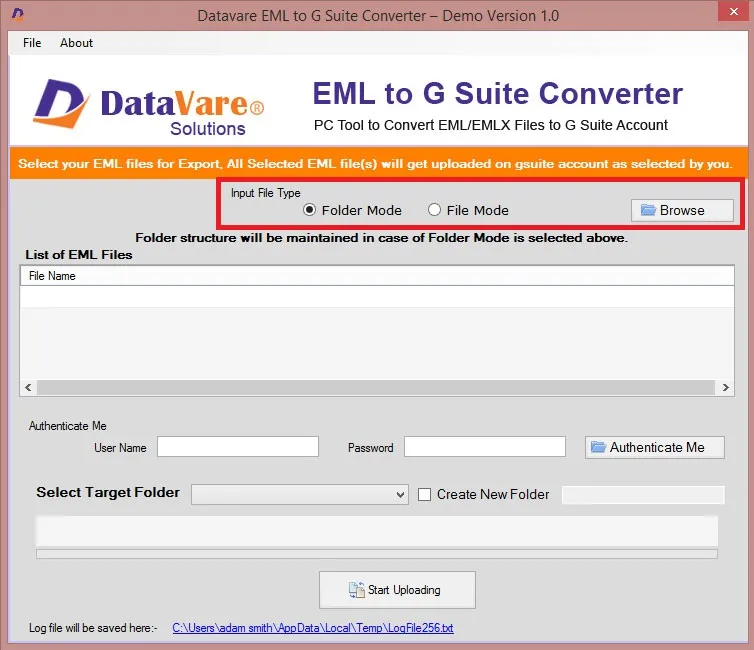Click the Authenticate Me button
Image resolution: width=754 pixels, height=650 pixels.
(654, 448)
